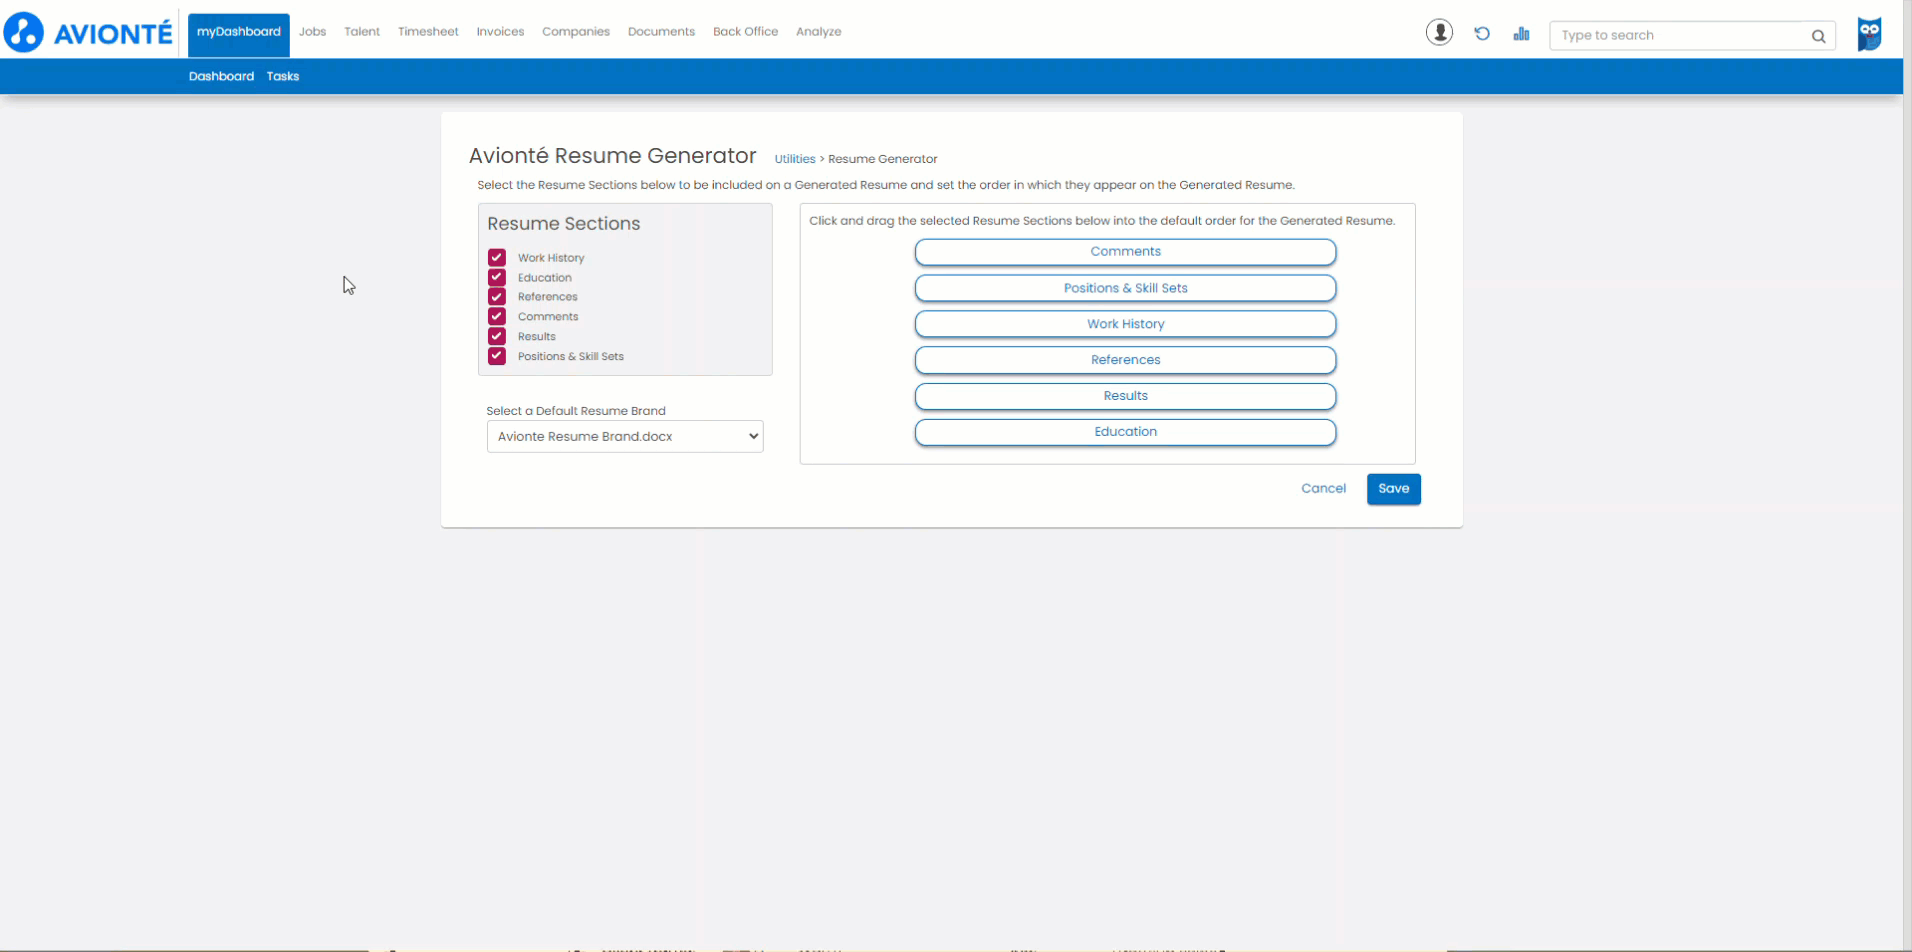1912x952 pixels.
Task: Click the Resume Generator breadcrumb text
Action: coord(882,159)
